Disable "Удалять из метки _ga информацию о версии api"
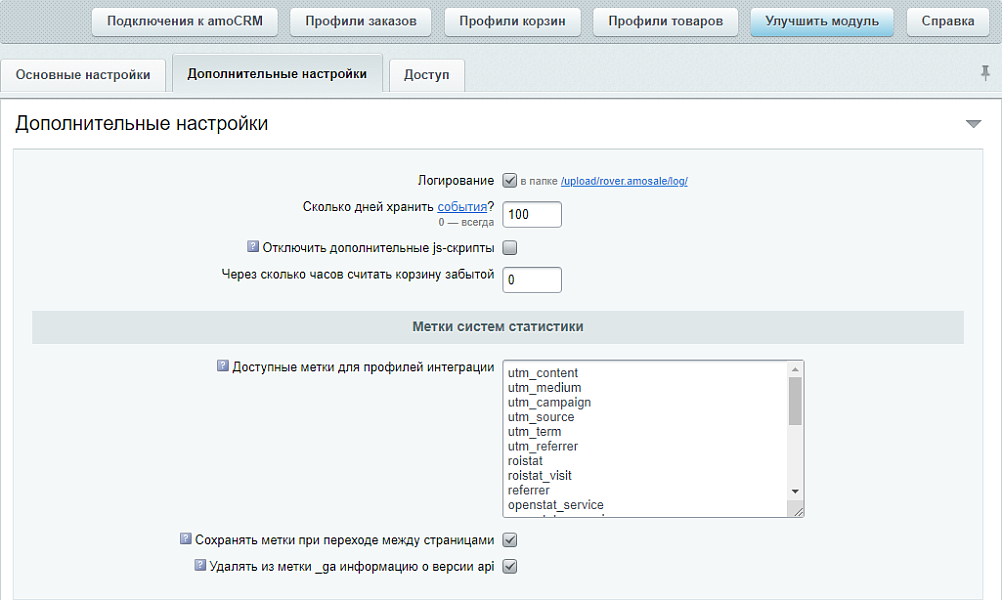 pos(509,566)
